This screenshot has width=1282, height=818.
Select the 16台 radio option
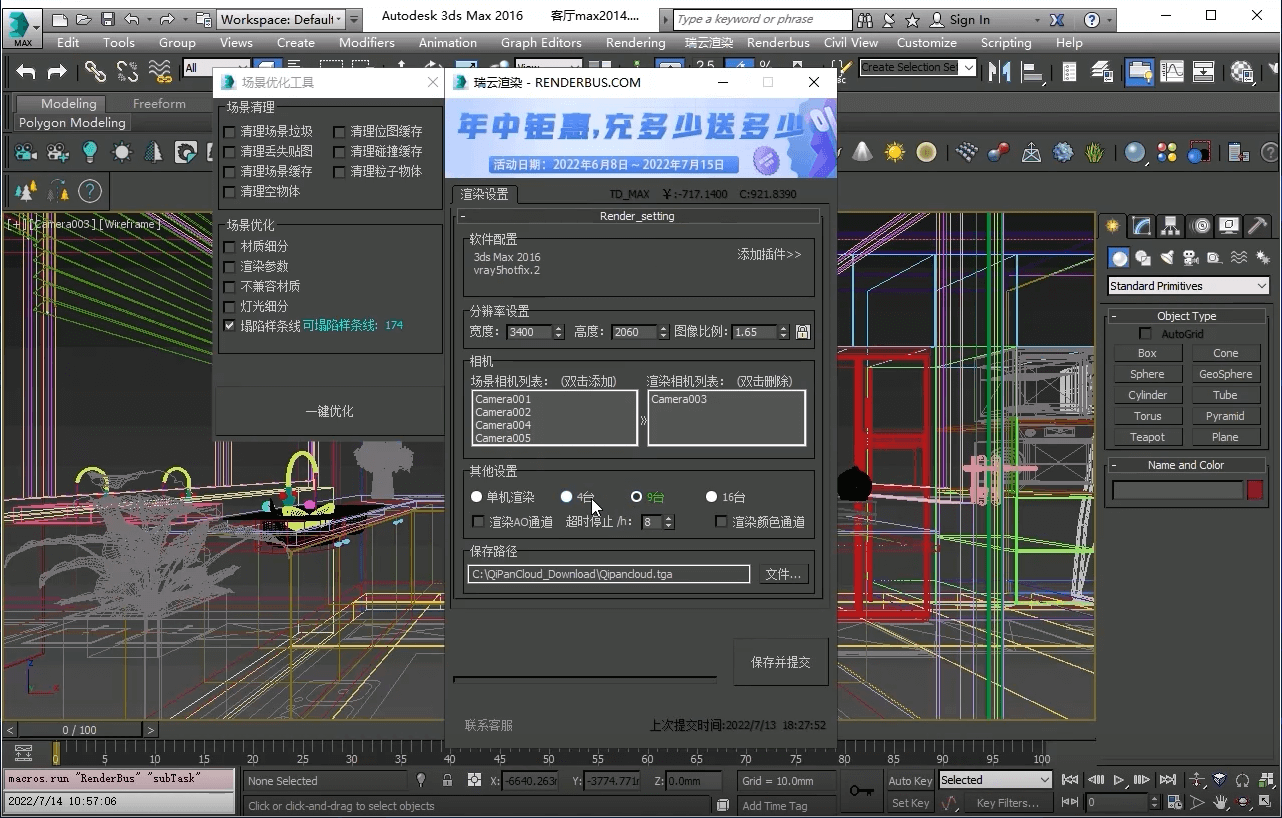point(711,497)
